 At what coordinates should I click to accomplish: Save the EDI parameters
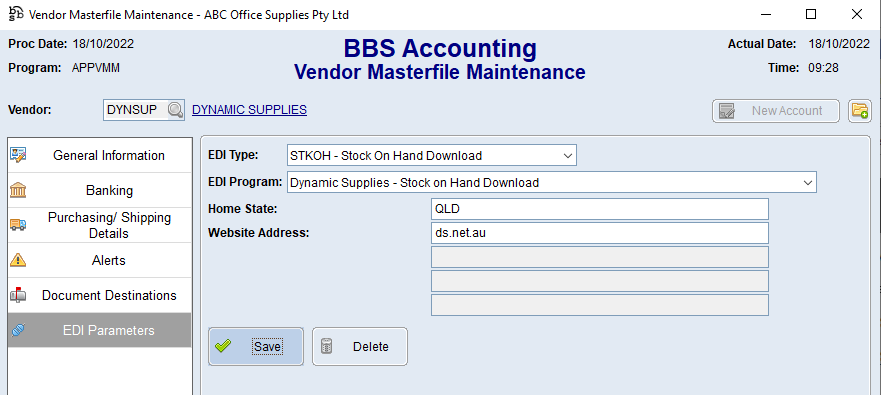click(256, 347)
